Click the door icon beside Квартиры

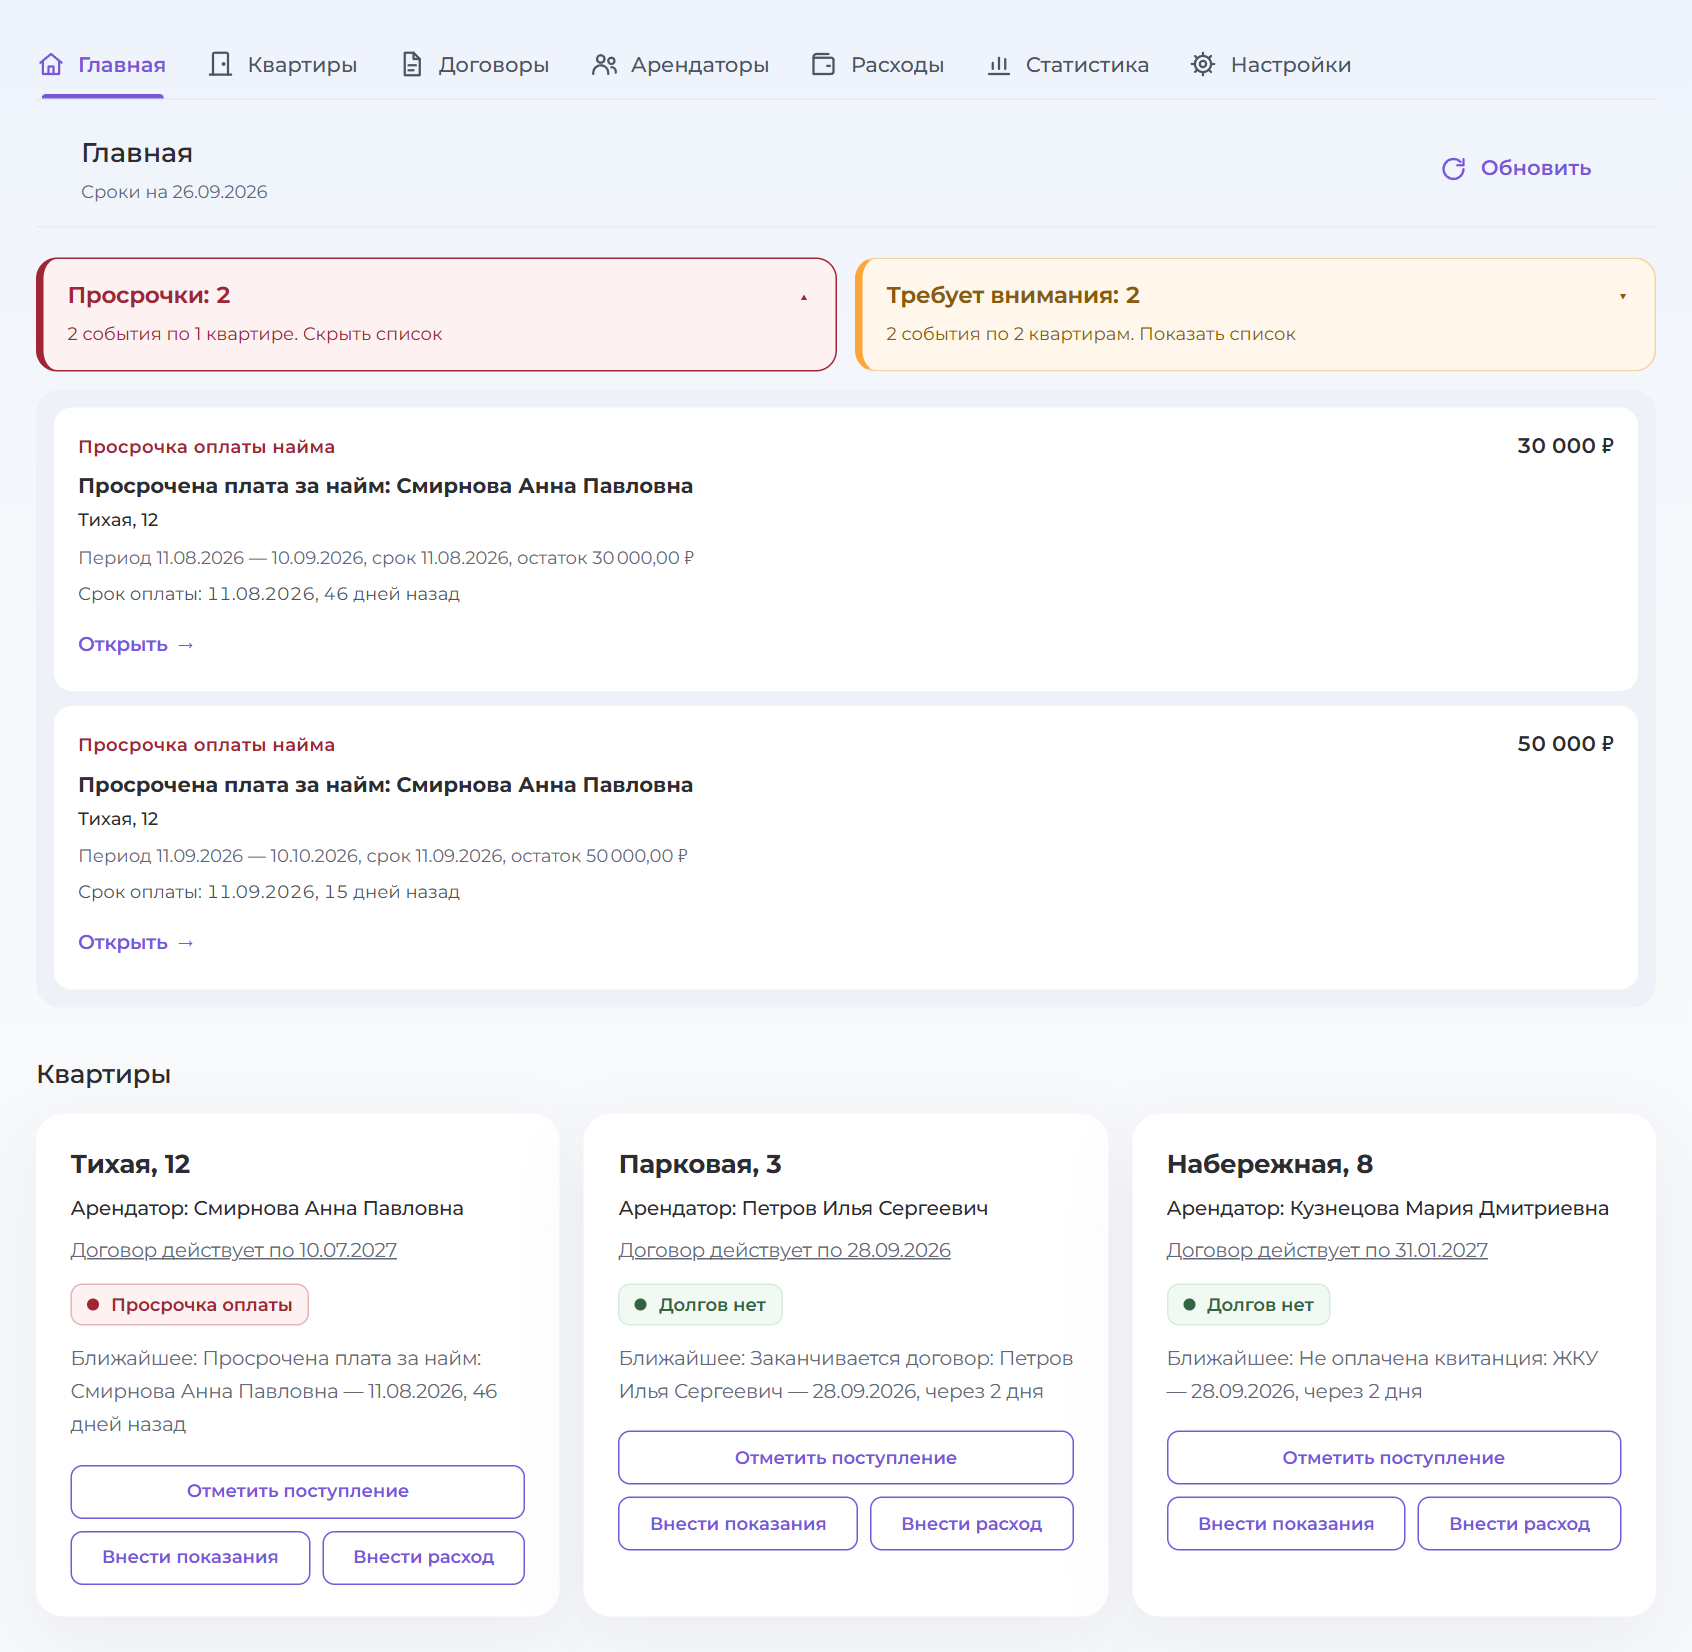220,65
